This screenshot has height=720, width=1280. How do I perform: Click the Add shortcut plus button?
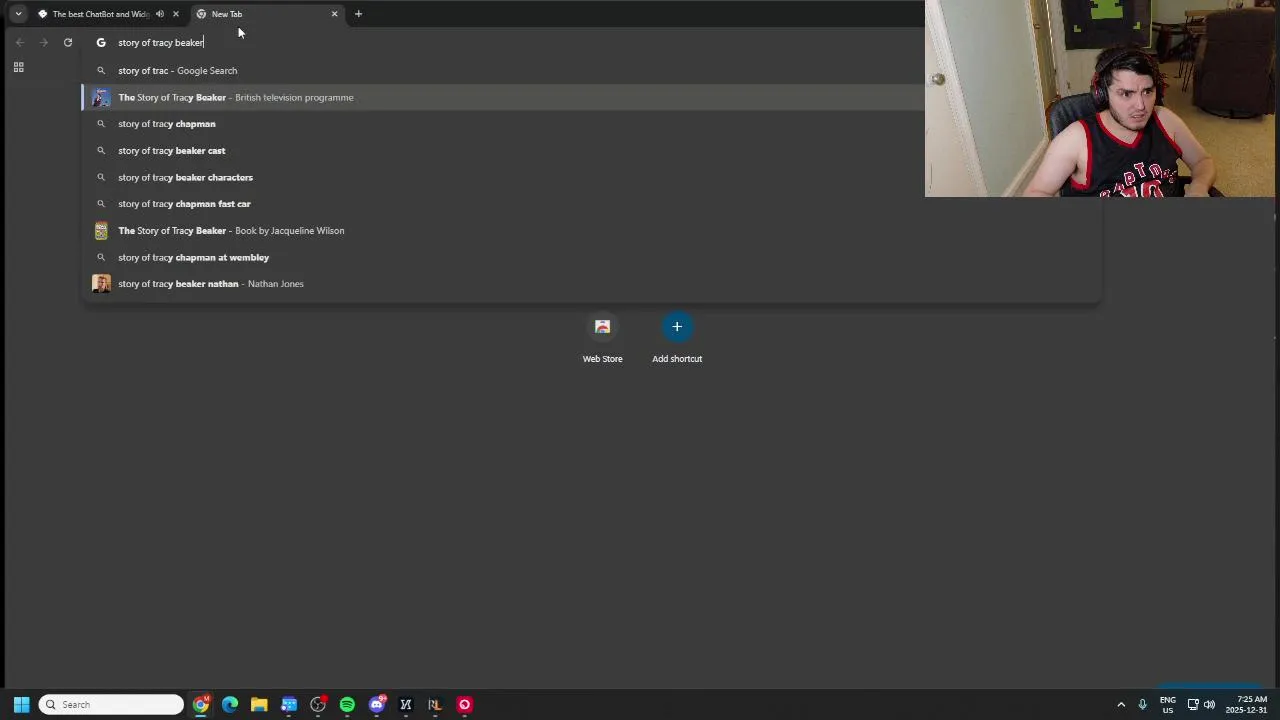coord(677,327)
